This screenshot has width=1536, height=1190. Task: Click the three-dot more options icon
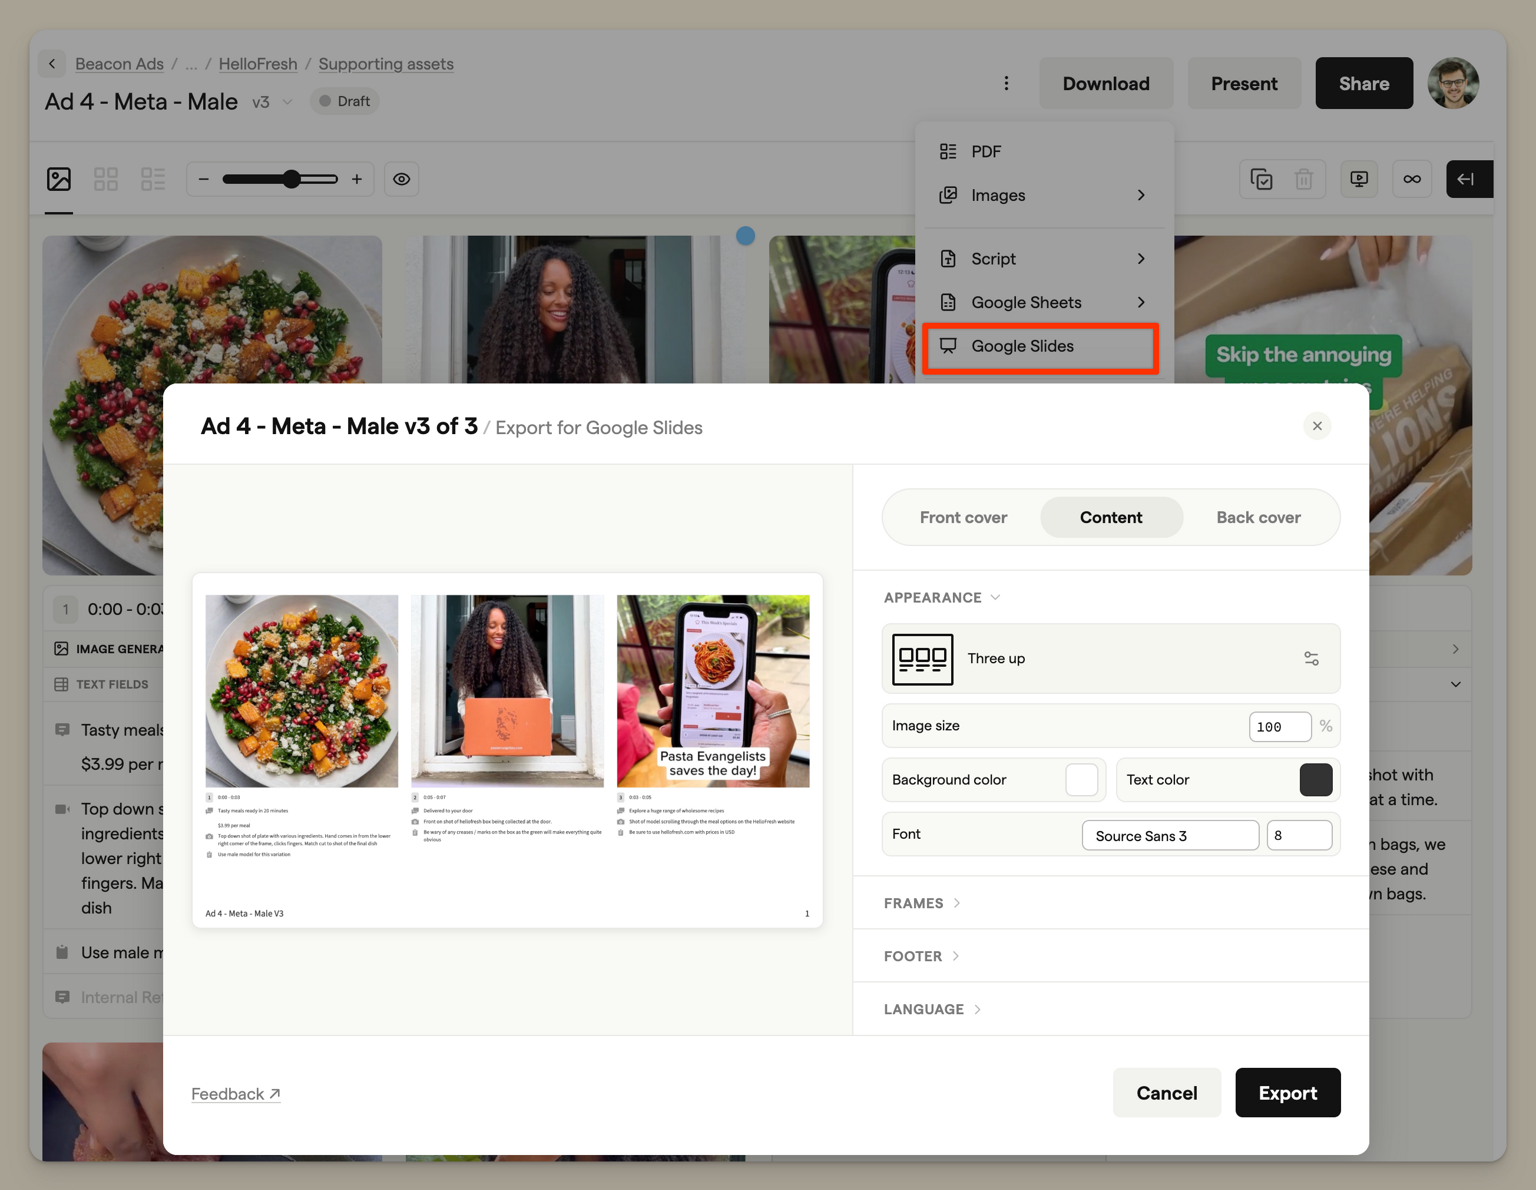pyautogui.click(x=1006, y=84)
